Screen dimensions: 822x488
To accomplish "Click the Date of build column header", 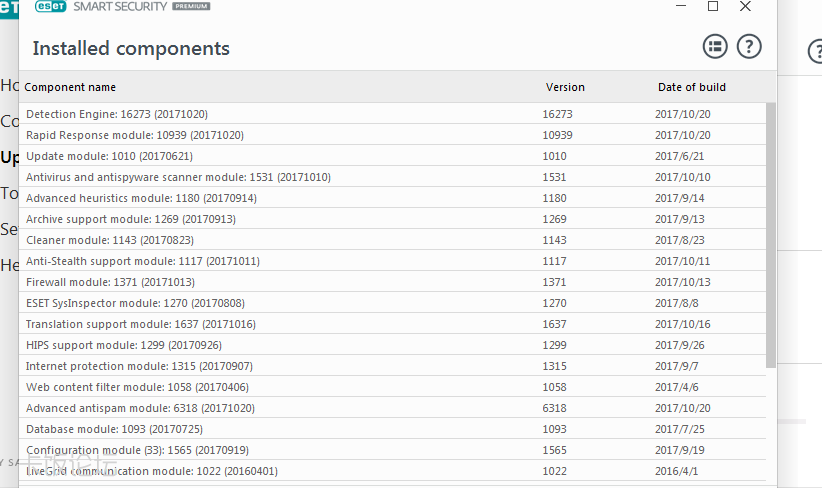I will [x=692, y=87].
